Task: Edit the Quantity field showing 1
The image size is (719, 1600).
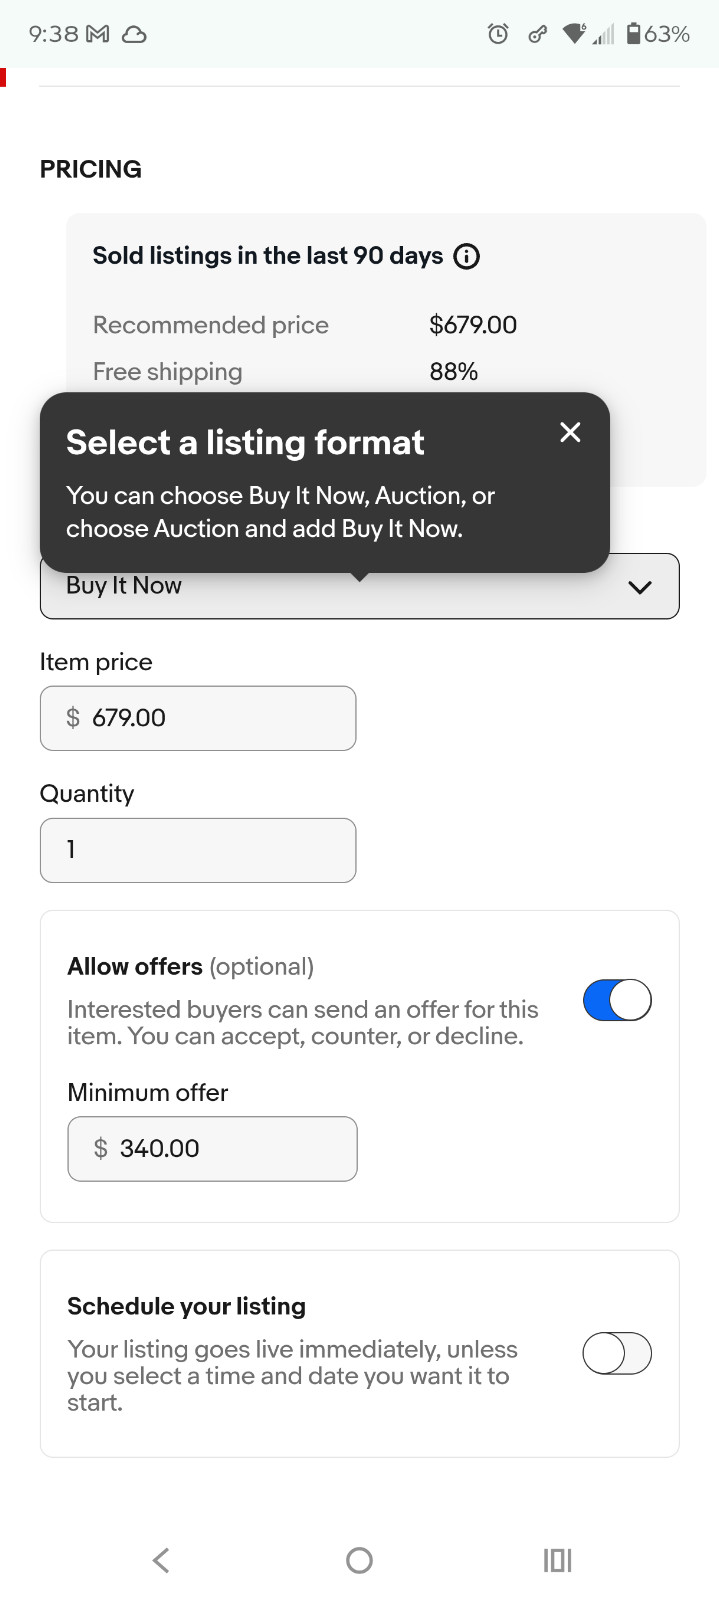Action: pos(198,850)
